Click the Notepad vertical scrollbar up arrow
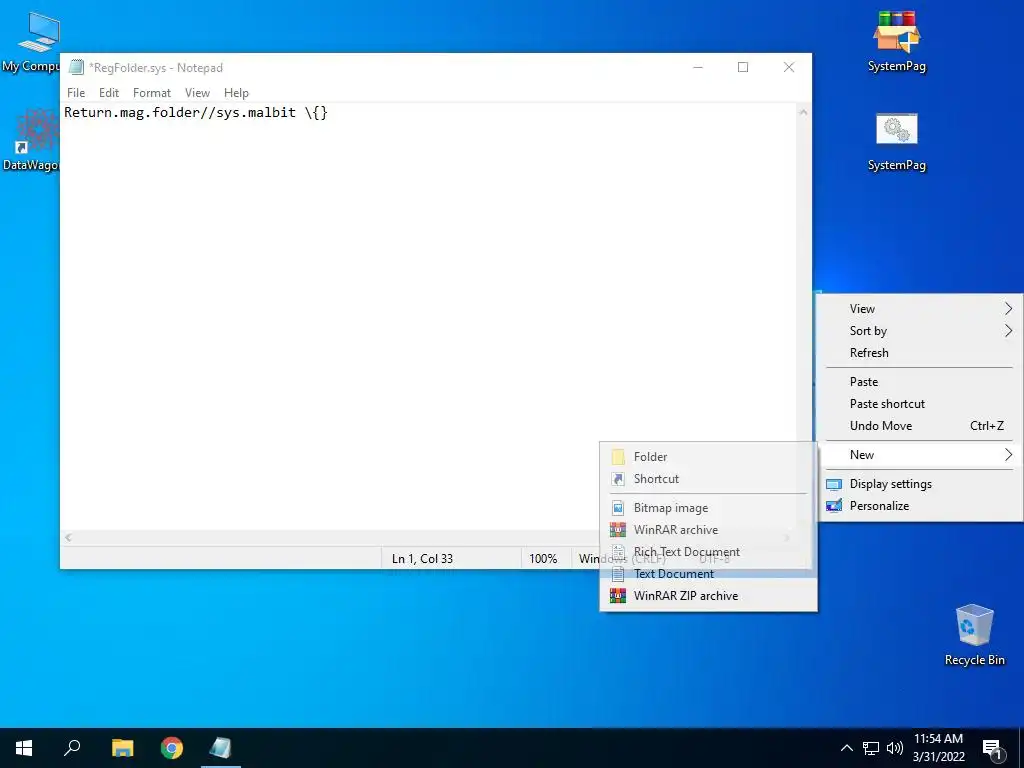 (803, 112)
